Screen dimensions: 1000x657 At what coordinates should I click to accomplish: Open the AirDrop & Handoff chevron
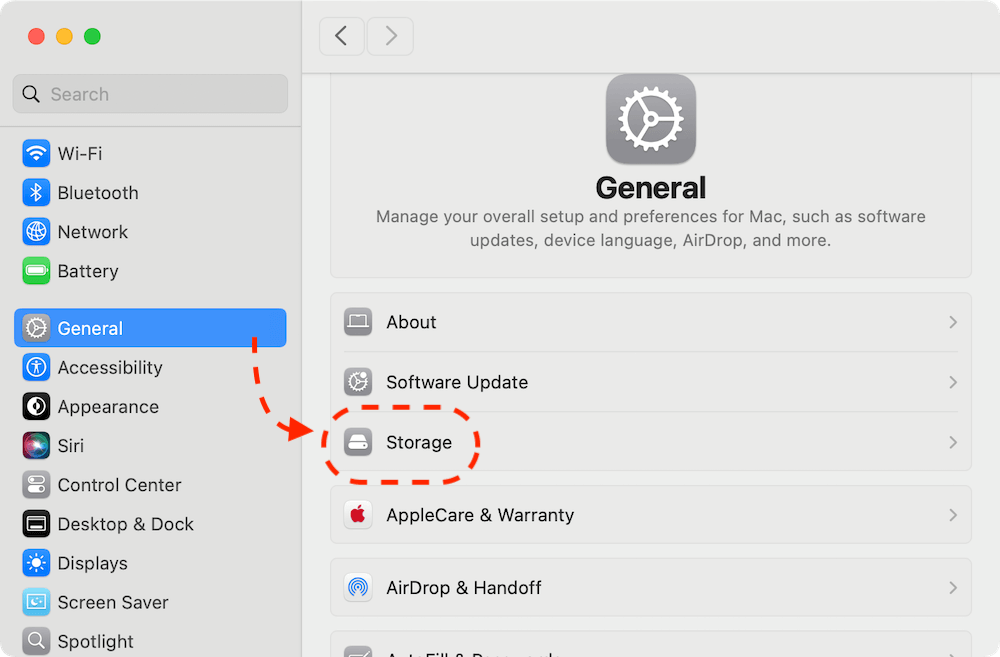(952, 588)
